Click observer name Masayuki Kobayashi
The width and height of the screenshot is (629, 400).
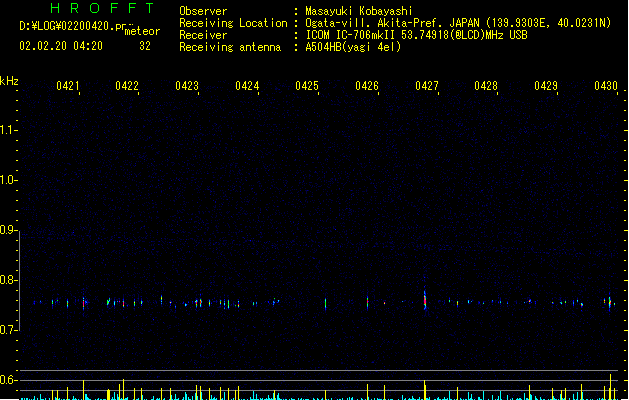tap(359, 11)
